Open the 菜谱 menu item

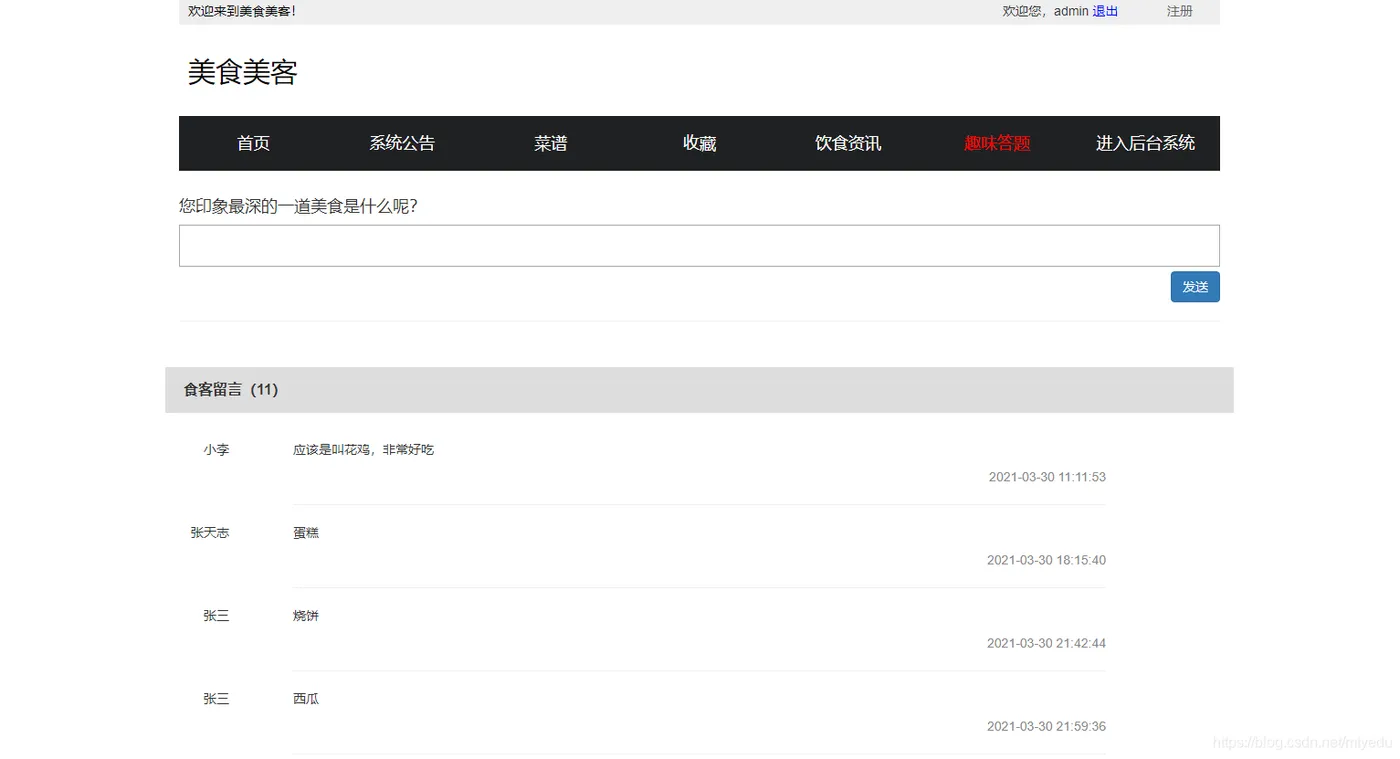click(x=551, y=143)
